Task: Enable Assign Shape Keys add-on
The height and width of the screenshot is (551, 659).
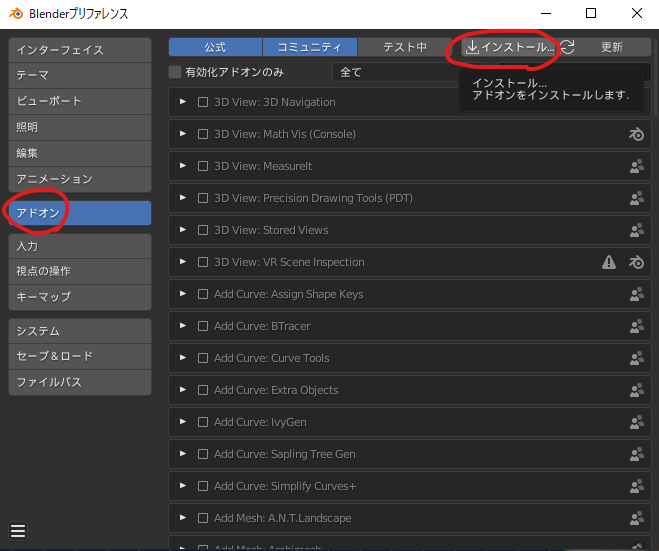Action: coord(203,294)
